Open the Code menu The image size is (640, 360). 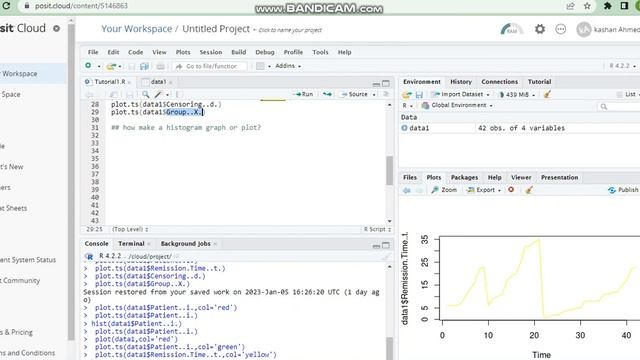pos(136,52)
